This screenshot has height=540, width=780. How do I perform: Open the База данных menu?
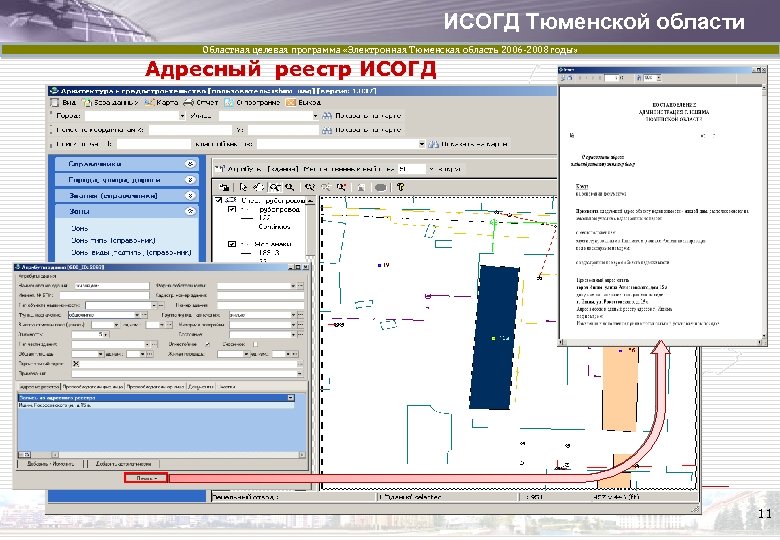point(110,102)
